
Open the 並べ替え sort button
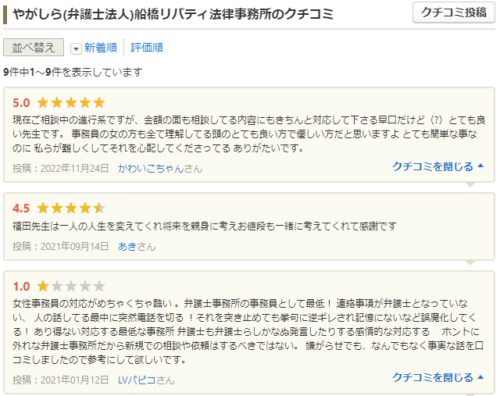pos(33,47)
